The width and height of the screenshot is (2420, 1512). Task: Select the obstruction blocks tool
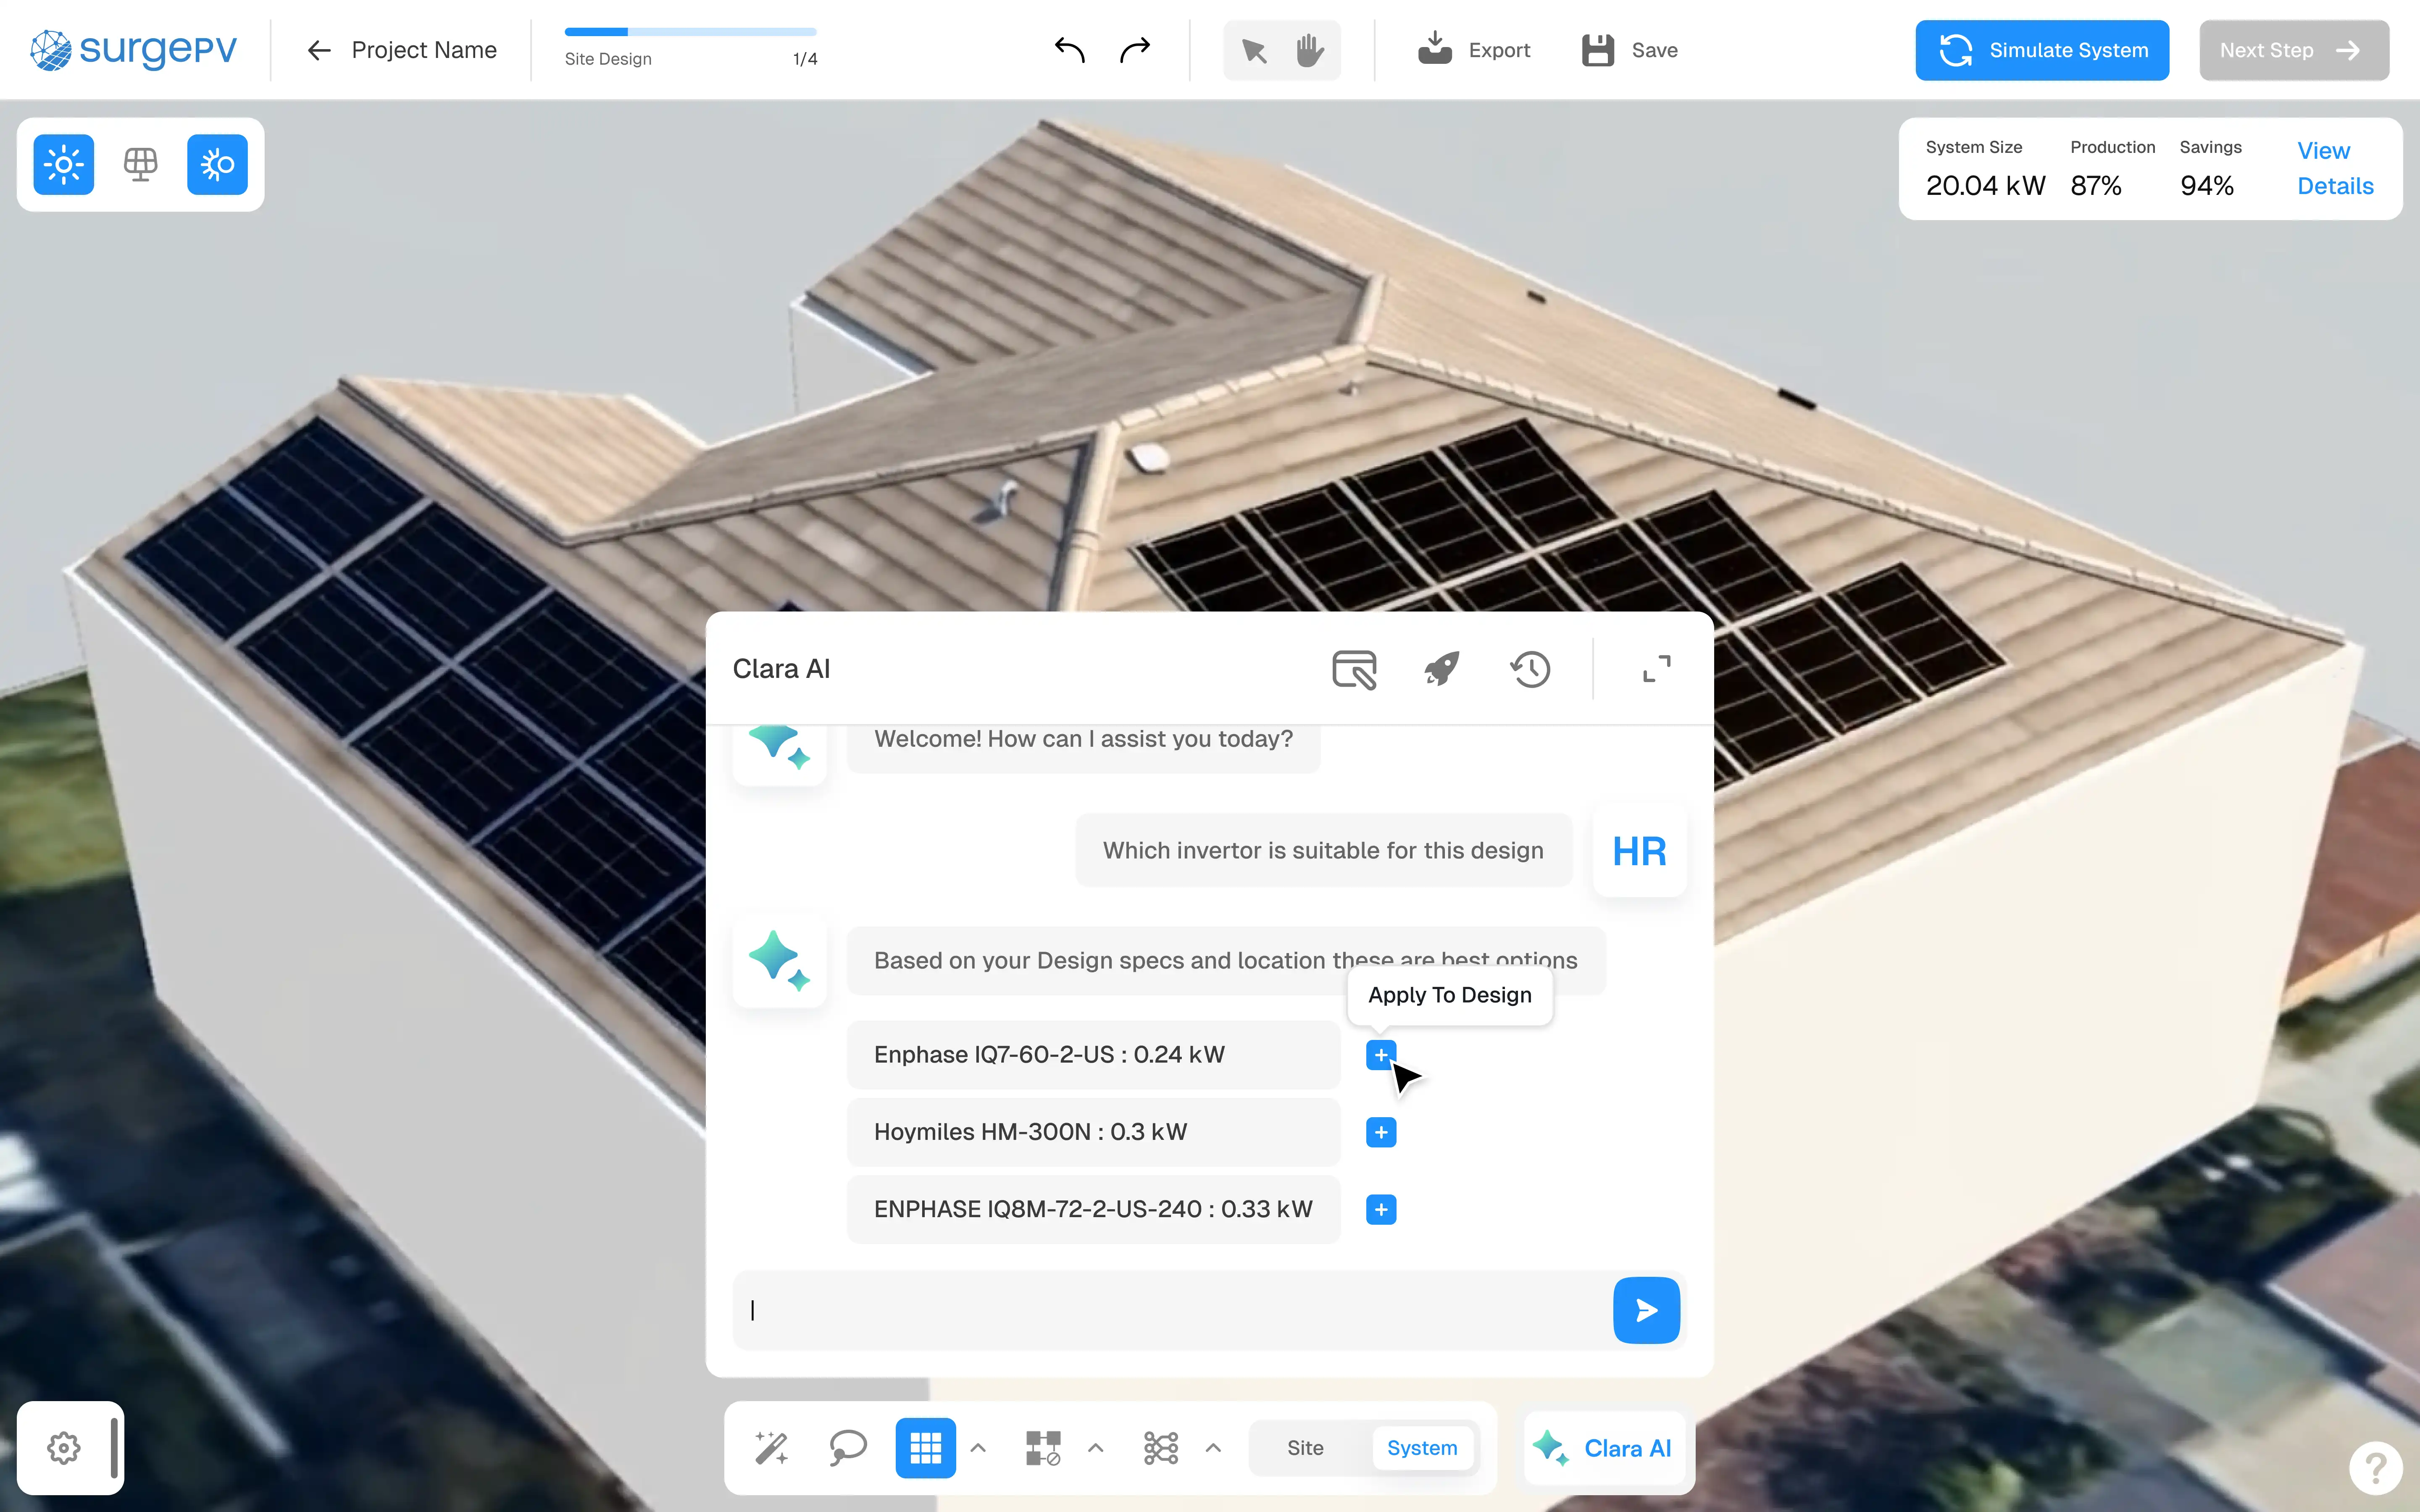1043,1448
